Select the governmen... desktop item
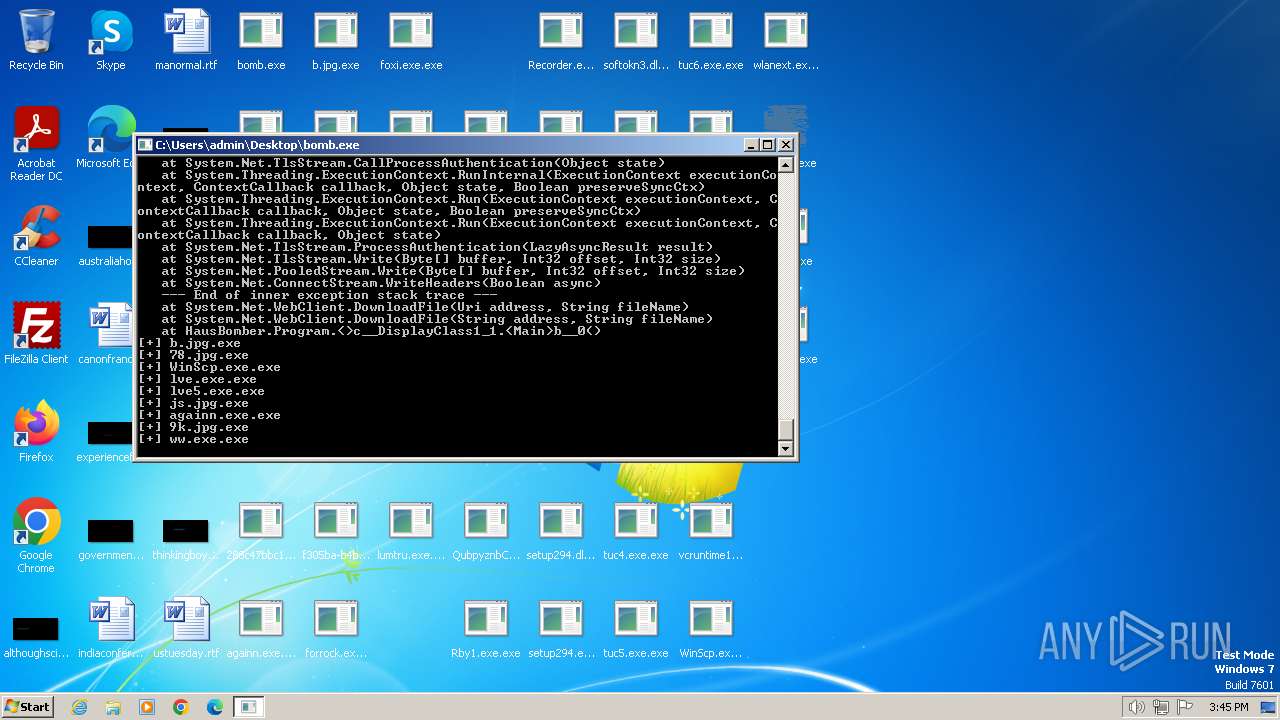The height and width of the screenshot is (720, 1280). click(111, 538)
